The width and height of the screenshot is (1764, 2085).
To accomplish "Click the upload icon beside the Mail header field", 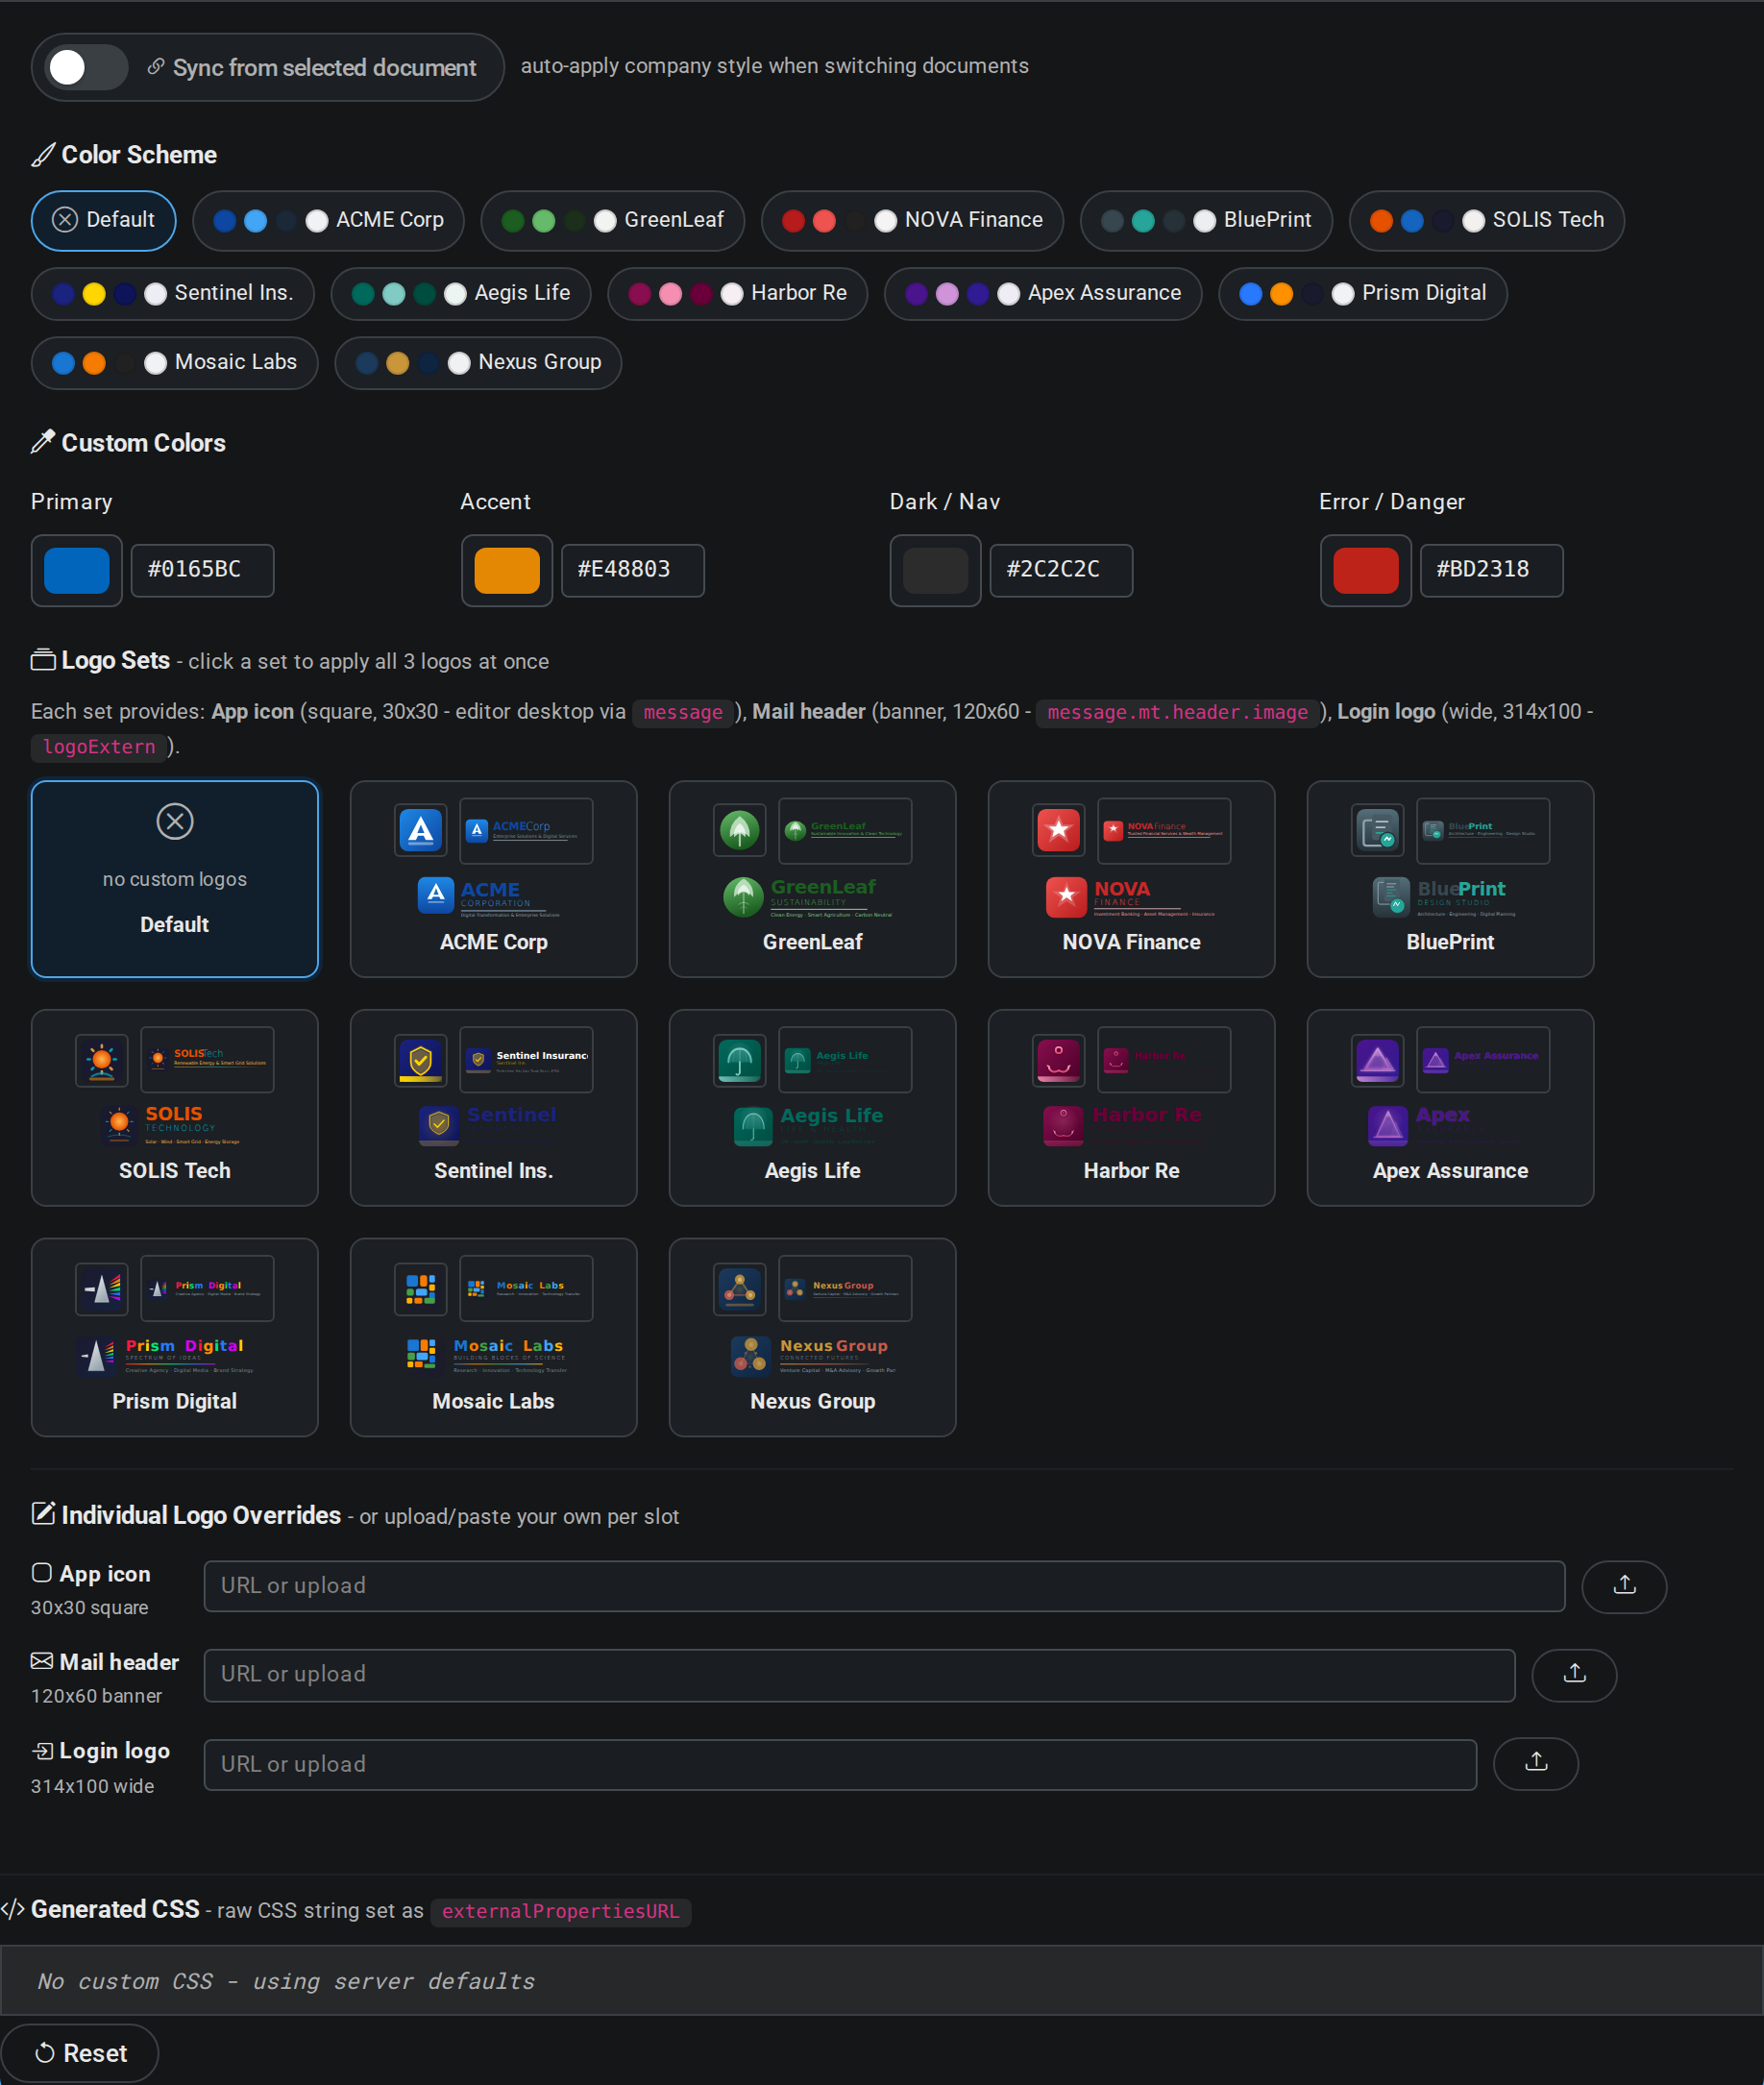I will pyautogui.click(x=1573, y=1675).
